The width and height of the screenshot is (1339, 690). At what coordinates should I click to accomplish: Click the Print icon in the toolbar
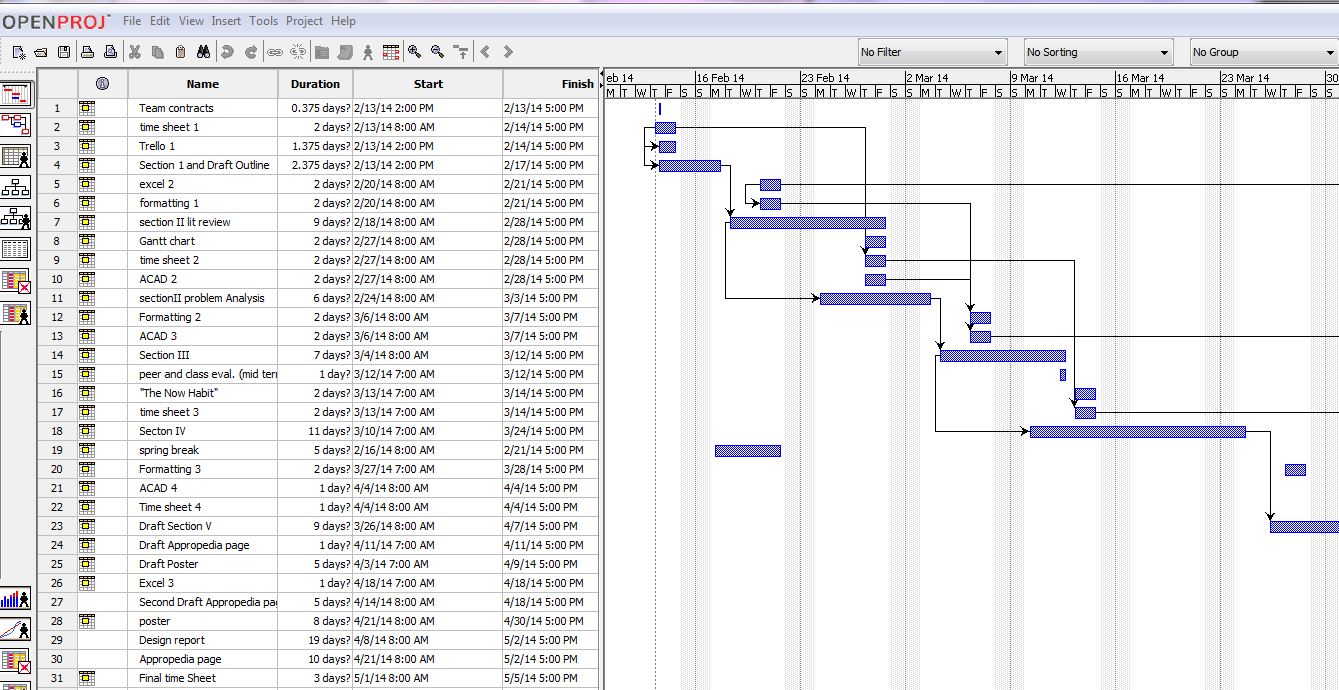pos(87,52)
